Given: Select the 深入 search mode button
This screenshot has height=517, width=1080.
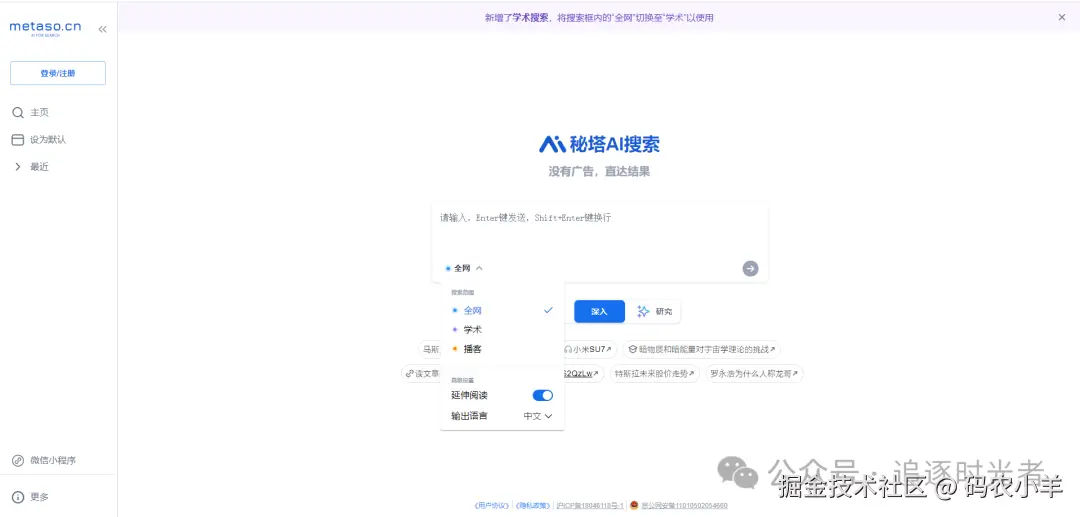Looking at the screenshot, I should coord(599,311).
